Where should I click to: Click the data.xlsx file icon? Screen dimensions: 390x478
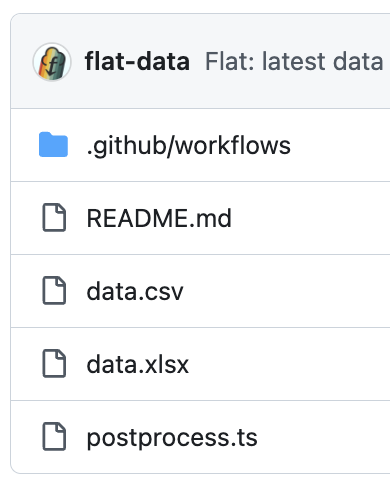[x=54, y=363]
